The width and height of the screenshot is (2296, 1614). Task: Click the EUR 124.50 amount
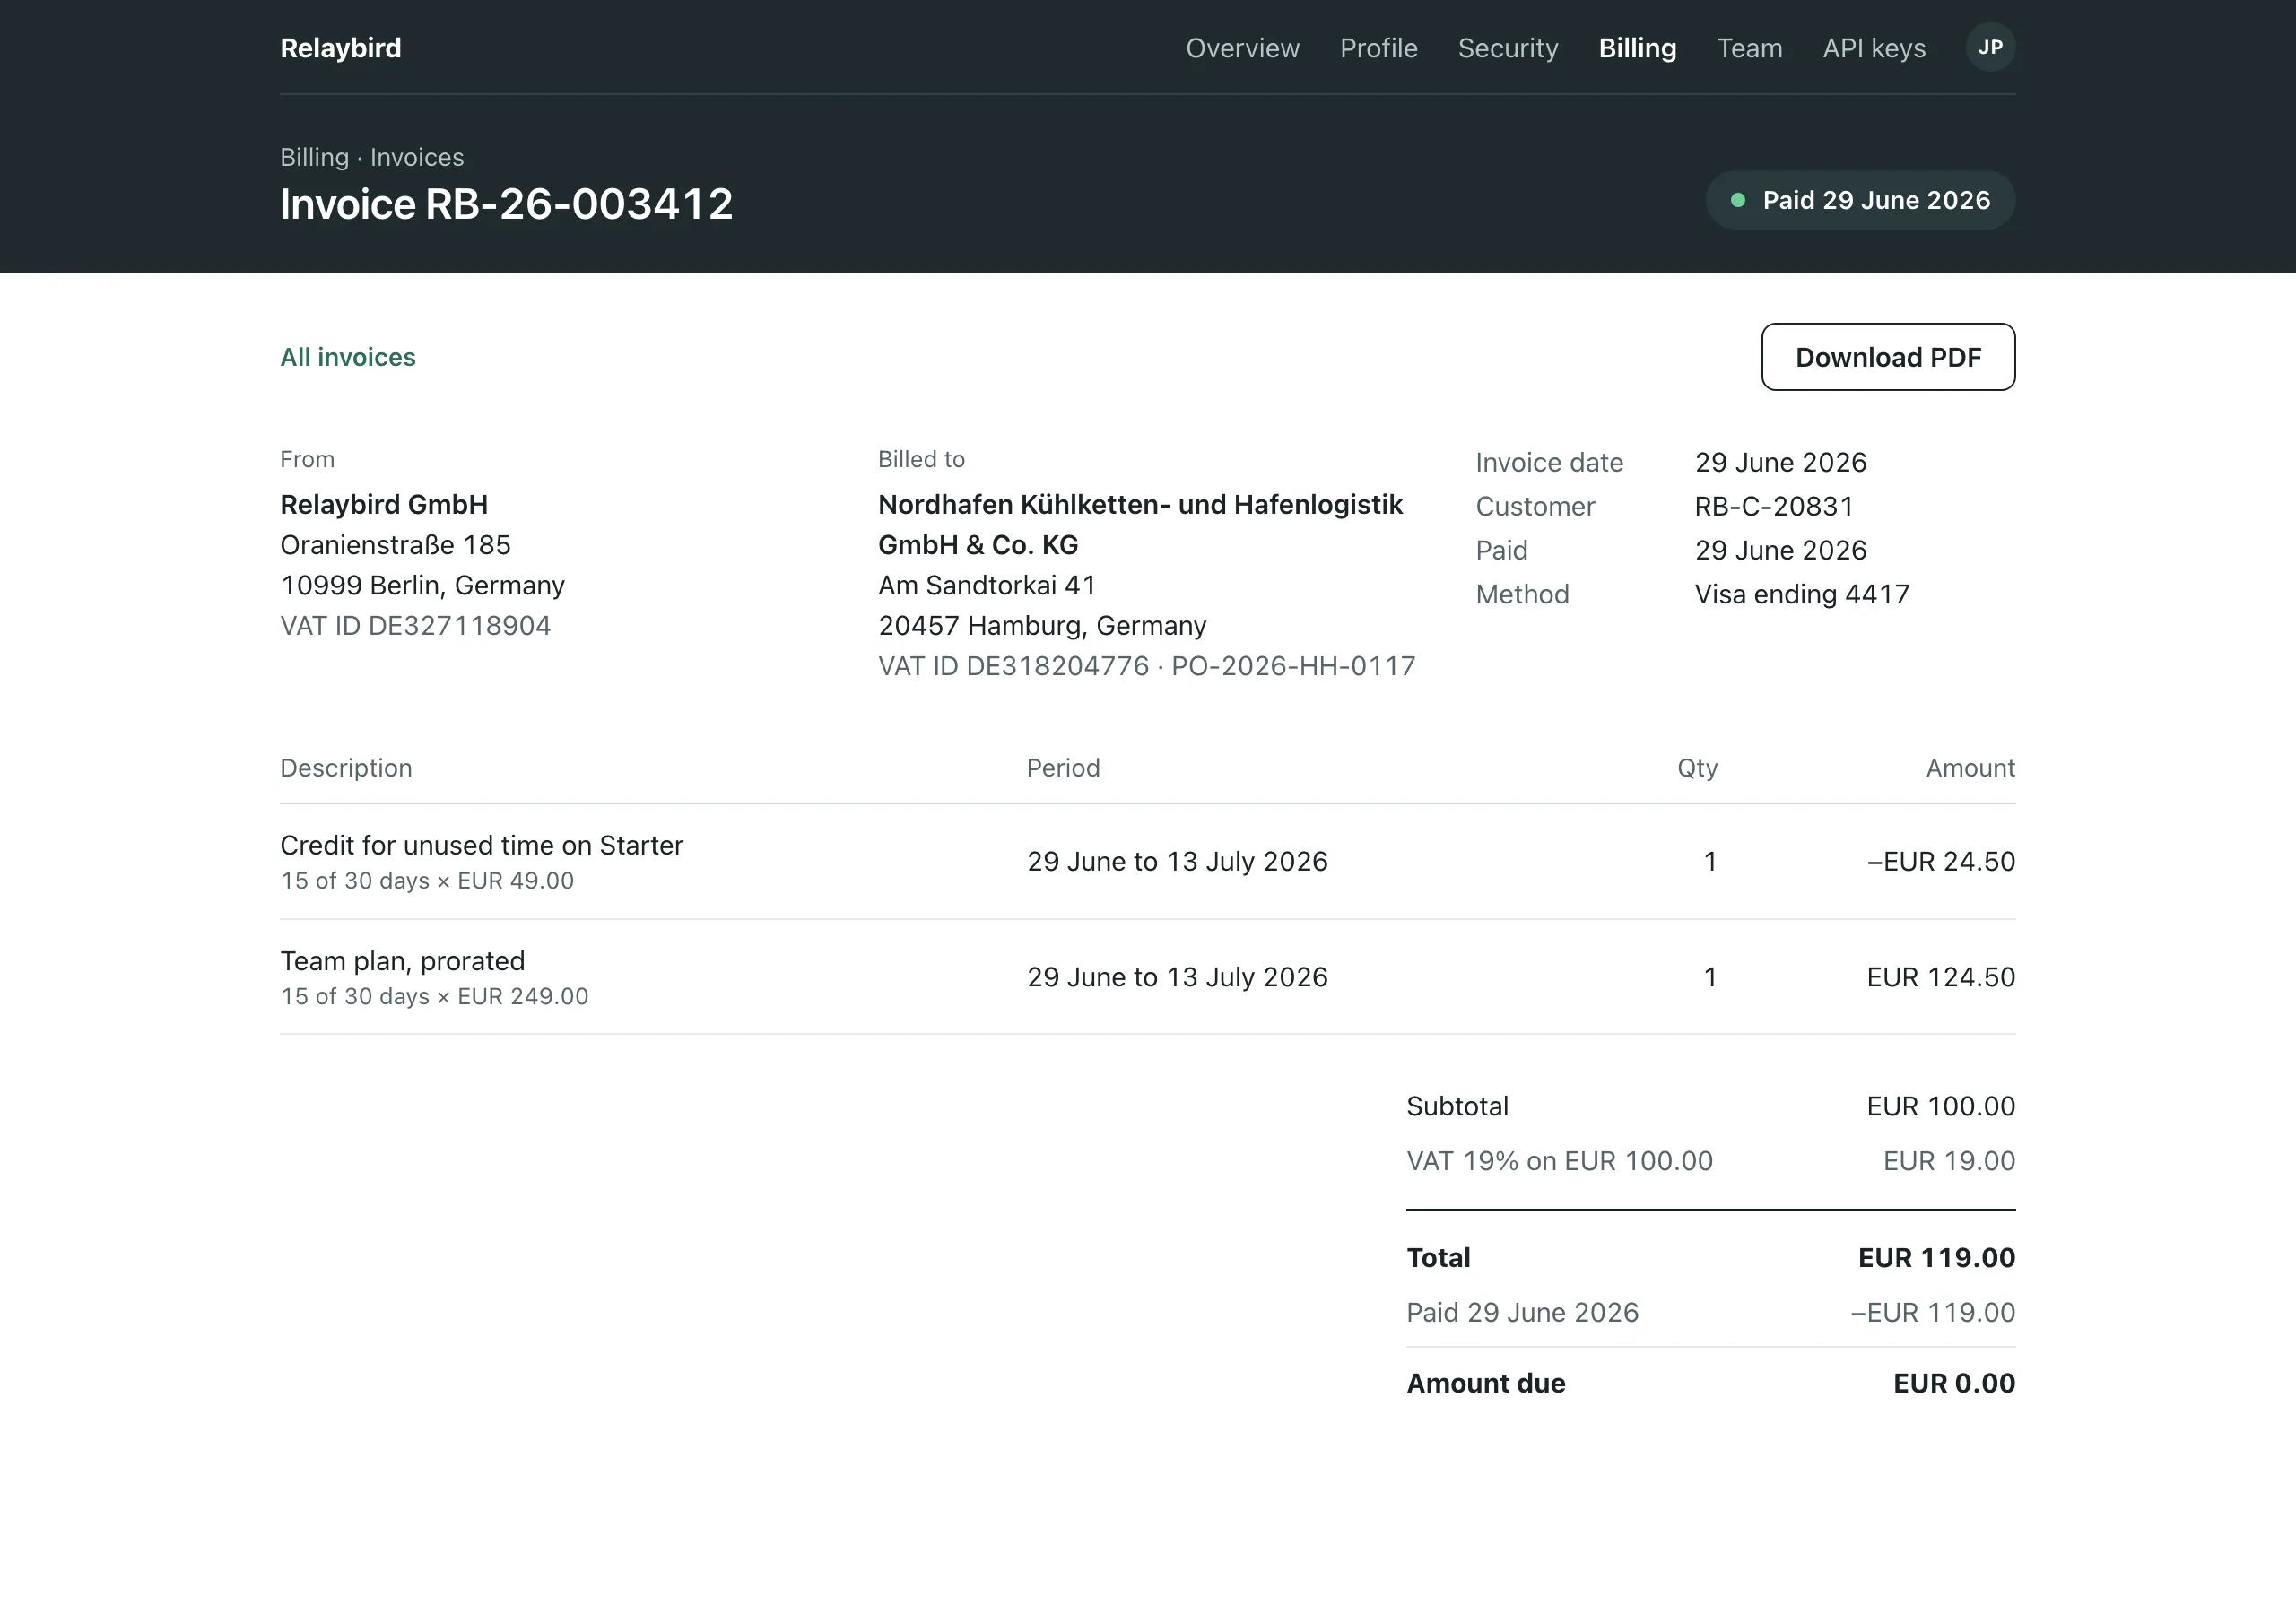click(x=1941, y=977)
